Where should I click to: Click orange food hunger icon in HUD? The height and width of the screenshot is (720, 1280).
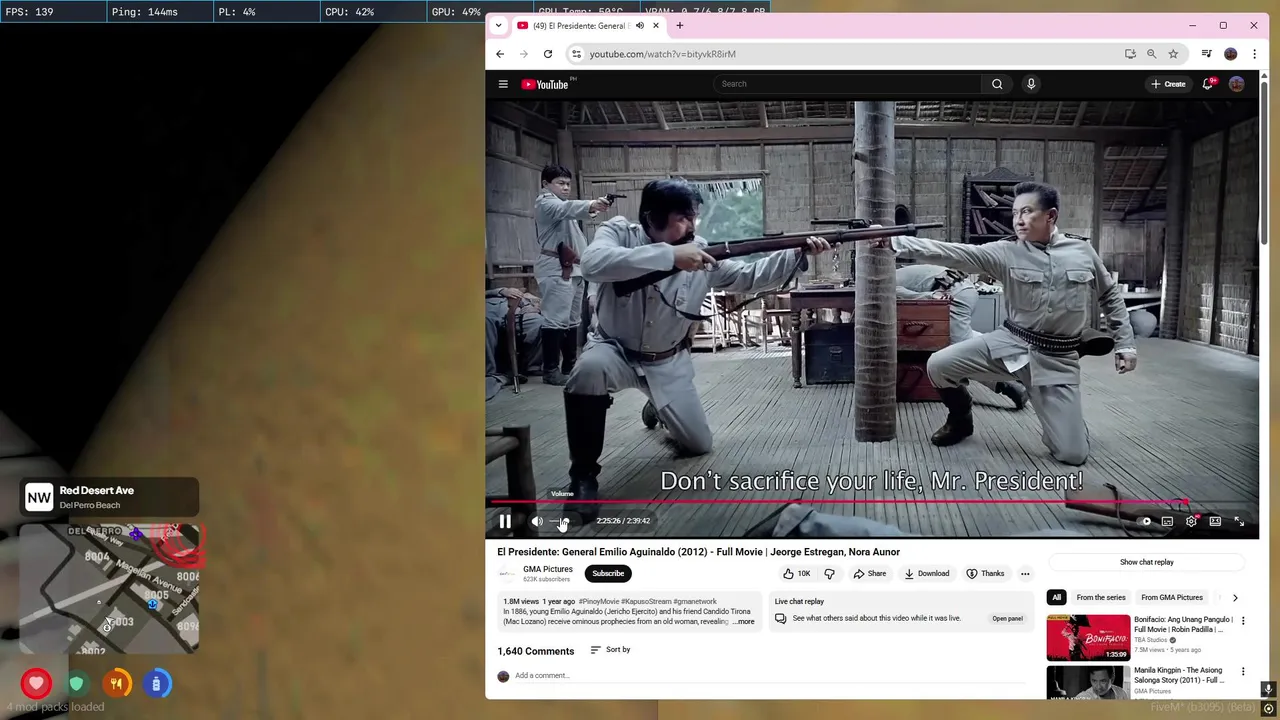coord(116,684)
